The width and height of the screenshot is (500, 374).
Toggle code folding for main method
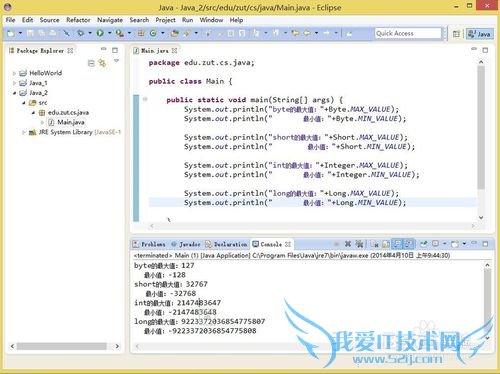point(145,99)
